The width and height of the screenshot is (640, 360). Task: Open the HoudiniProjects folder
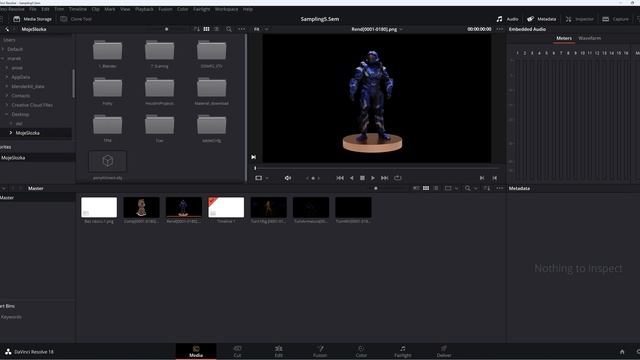(159, 88)
